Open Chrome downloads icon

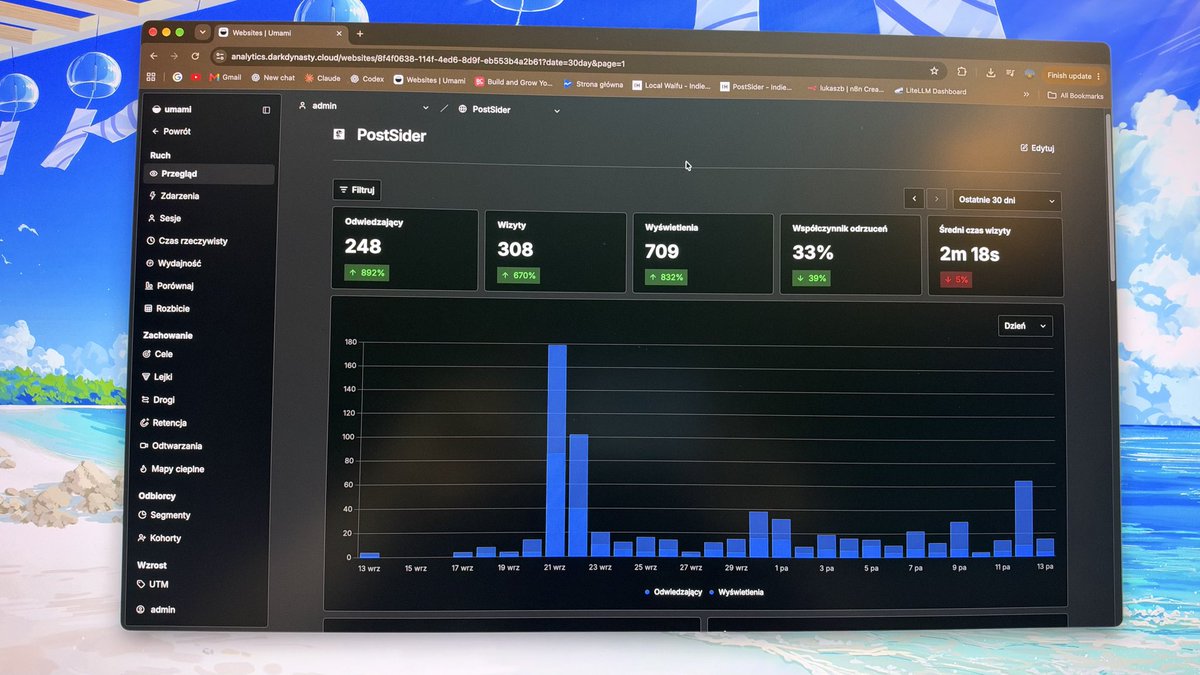990,73
